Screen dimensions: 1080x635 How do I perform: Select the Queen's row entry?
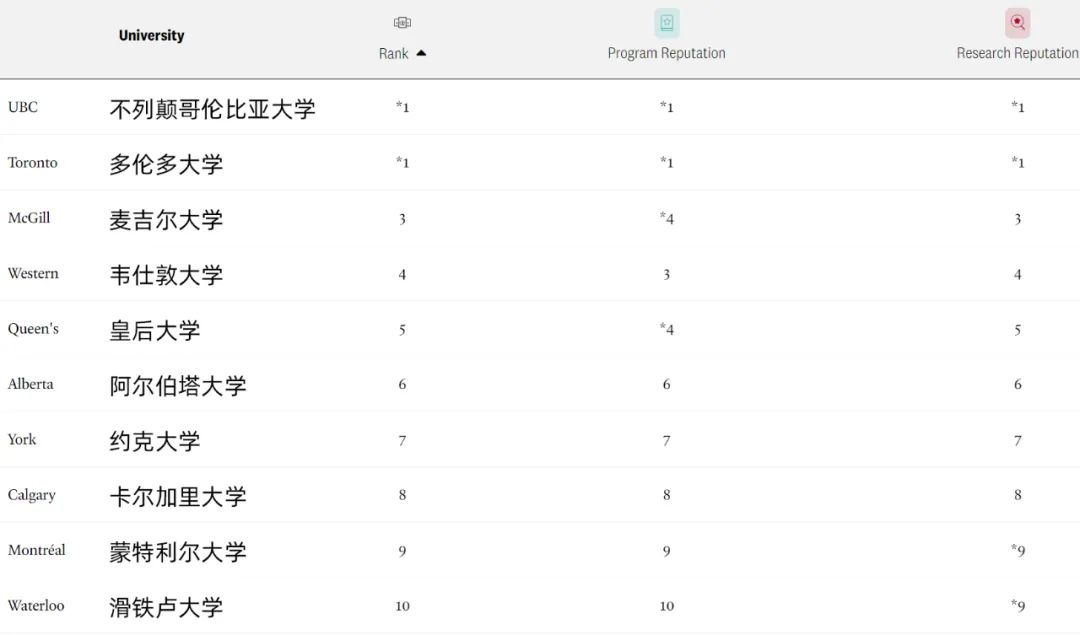click(33, 329)
